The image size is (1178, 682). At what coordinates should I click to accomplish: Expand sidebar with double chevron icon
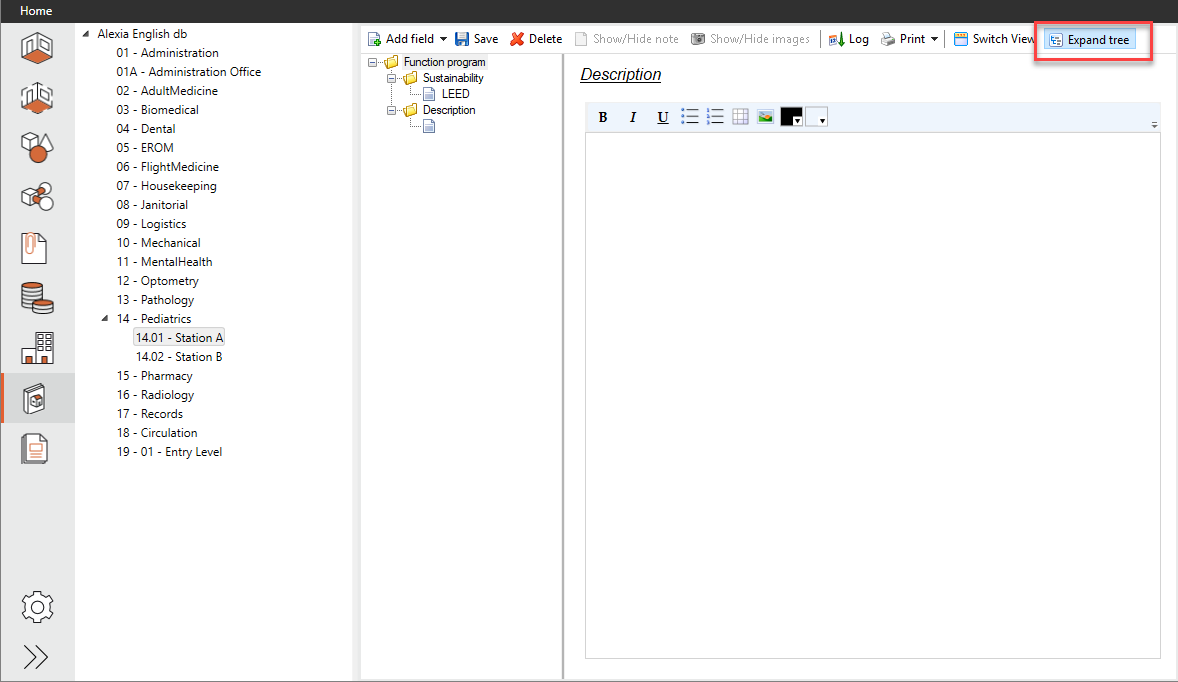tap(36, 656)
